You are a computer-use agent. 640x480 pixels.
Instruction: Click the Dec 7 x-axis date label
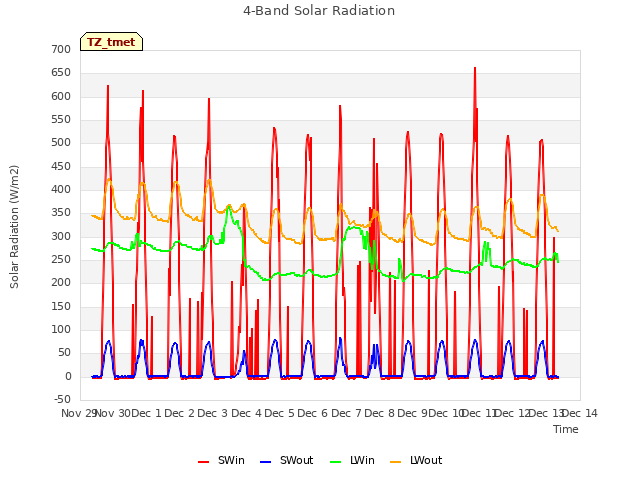346,413
